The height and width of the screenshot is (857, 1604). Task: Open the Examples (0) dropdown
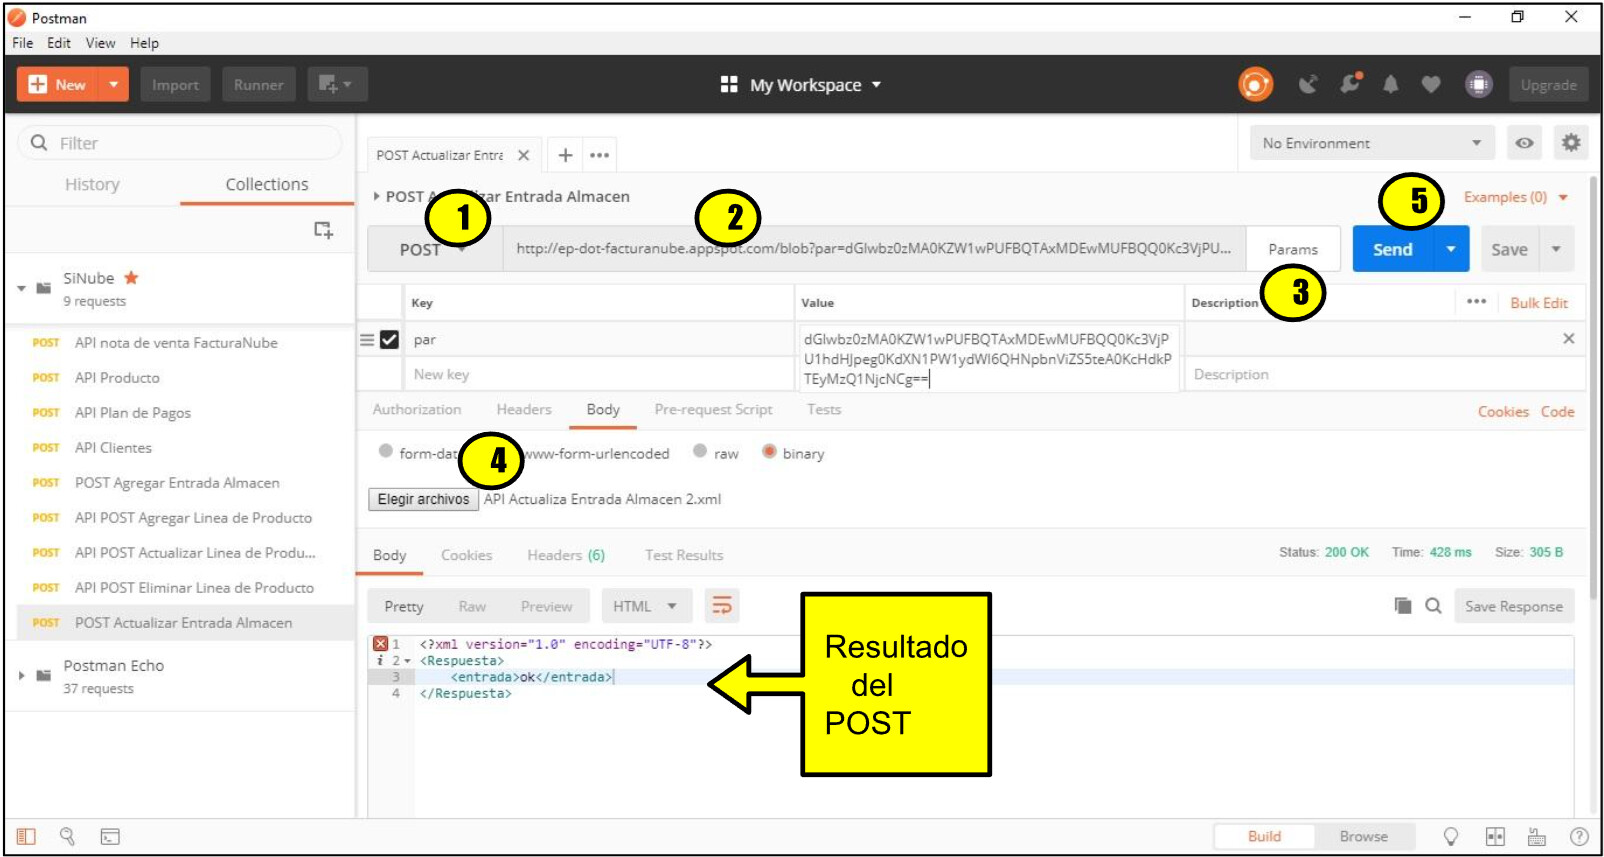[x=1516, y=197]
